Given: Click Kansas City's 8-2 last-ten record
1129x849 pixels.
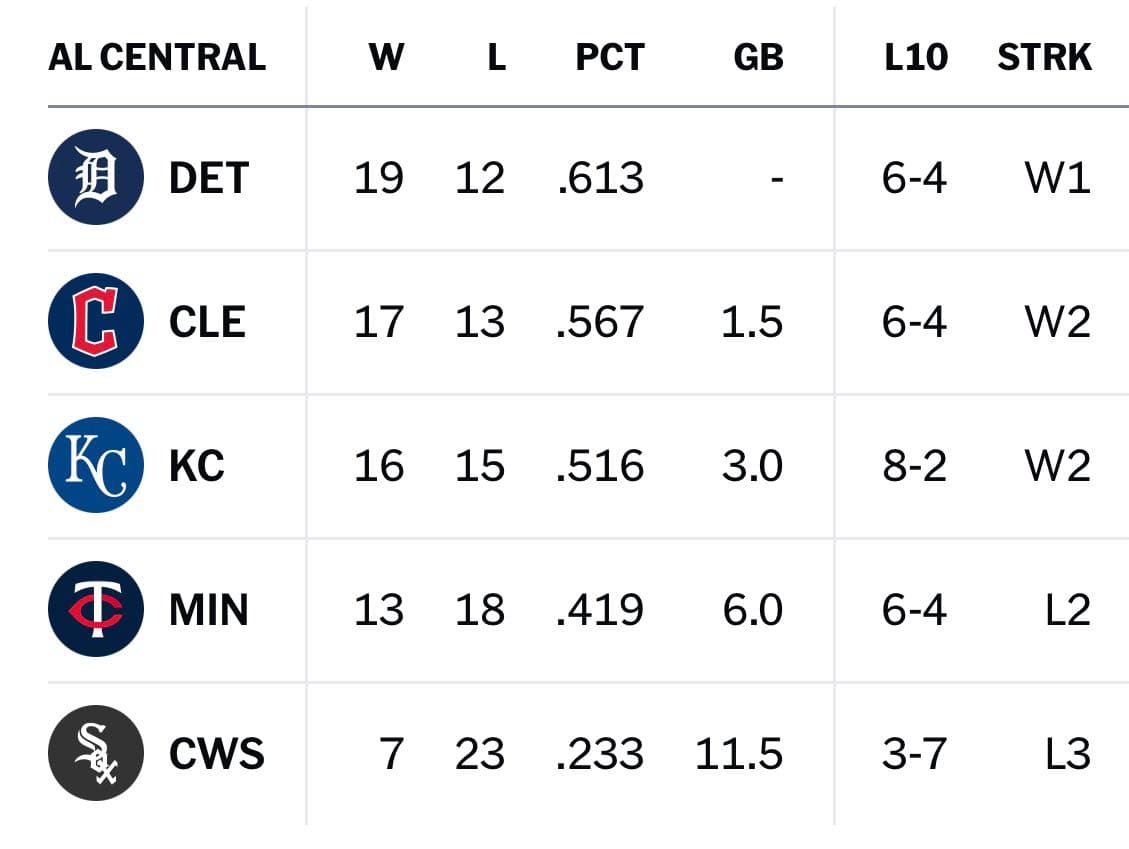Looking at the screenshot, I should click(914, 466).
